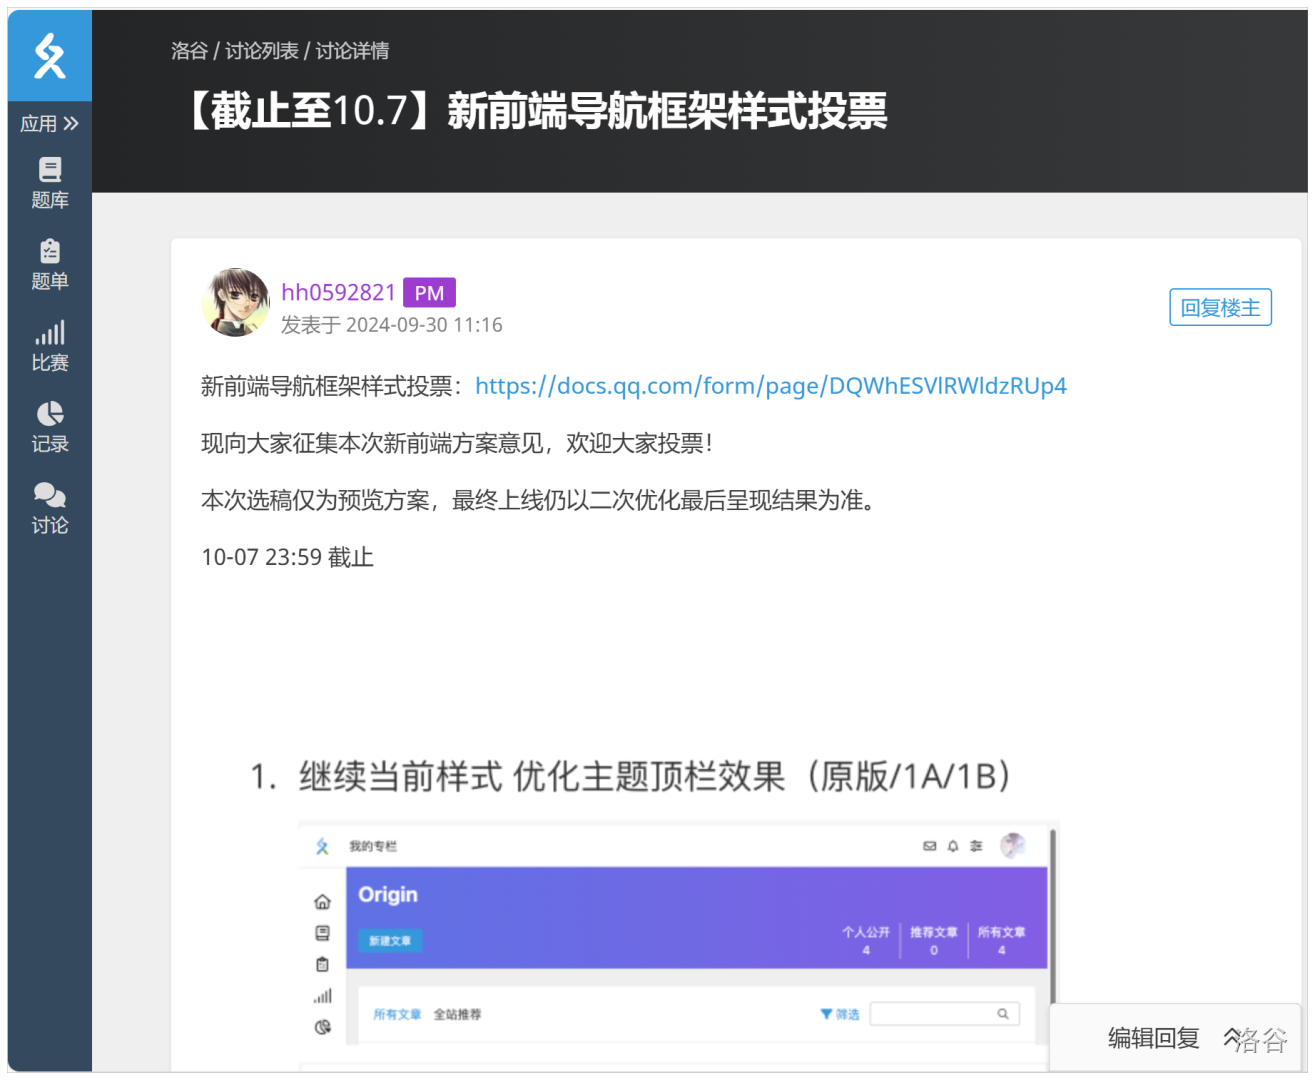Open the 题单 training list page
The image size is (1315, 1080).
point(49,264)
